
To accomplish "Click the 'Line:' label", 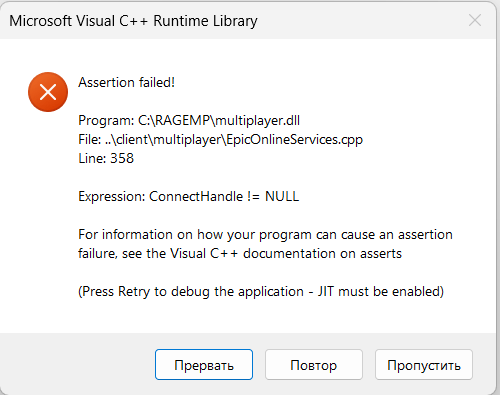I will [92, 158].
